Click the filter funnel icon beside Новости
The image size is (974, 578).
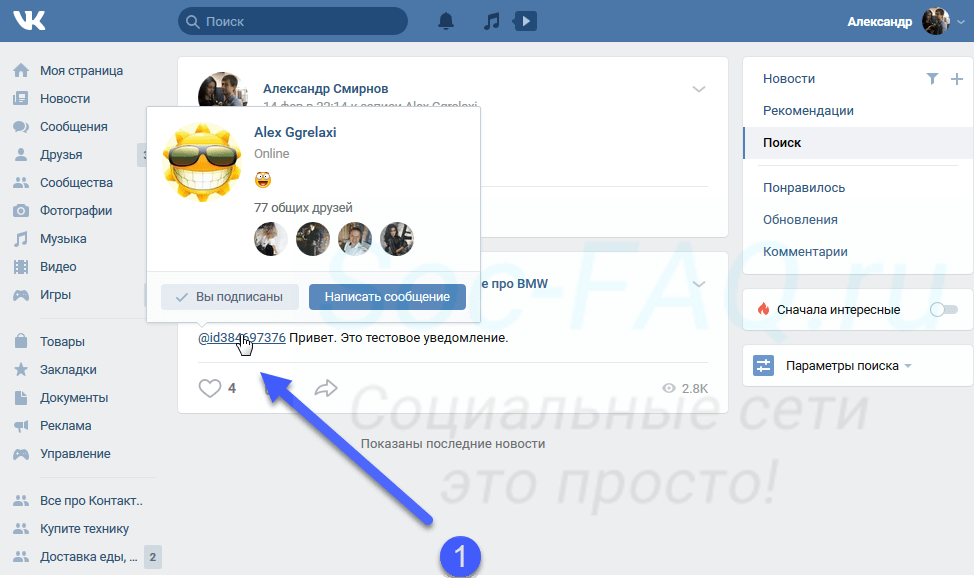point(932,79)
